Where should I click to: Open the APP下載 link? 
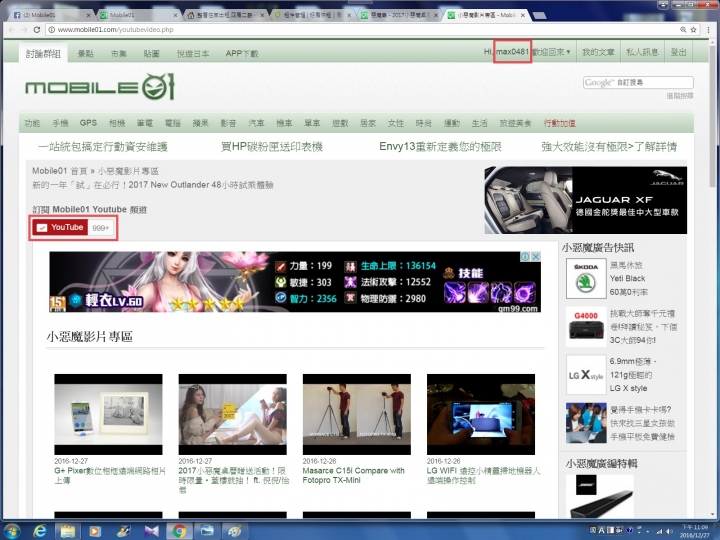coord(242,54)
